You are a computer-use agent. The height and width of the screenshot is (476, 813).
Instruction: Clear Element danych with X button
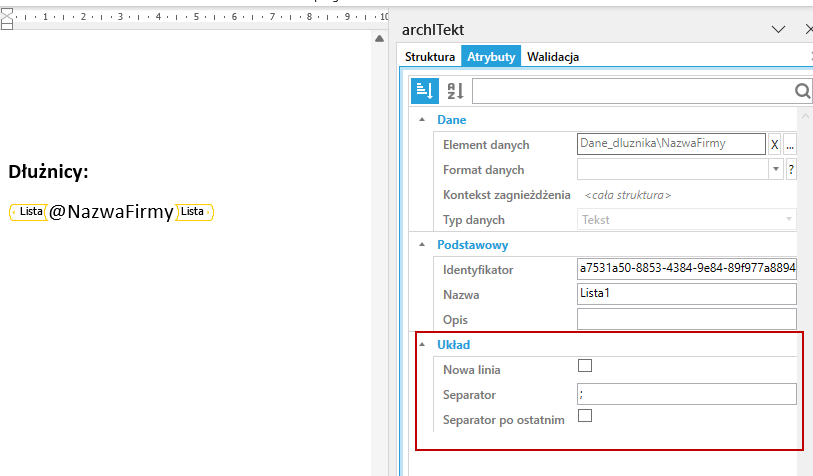(774, 145)
